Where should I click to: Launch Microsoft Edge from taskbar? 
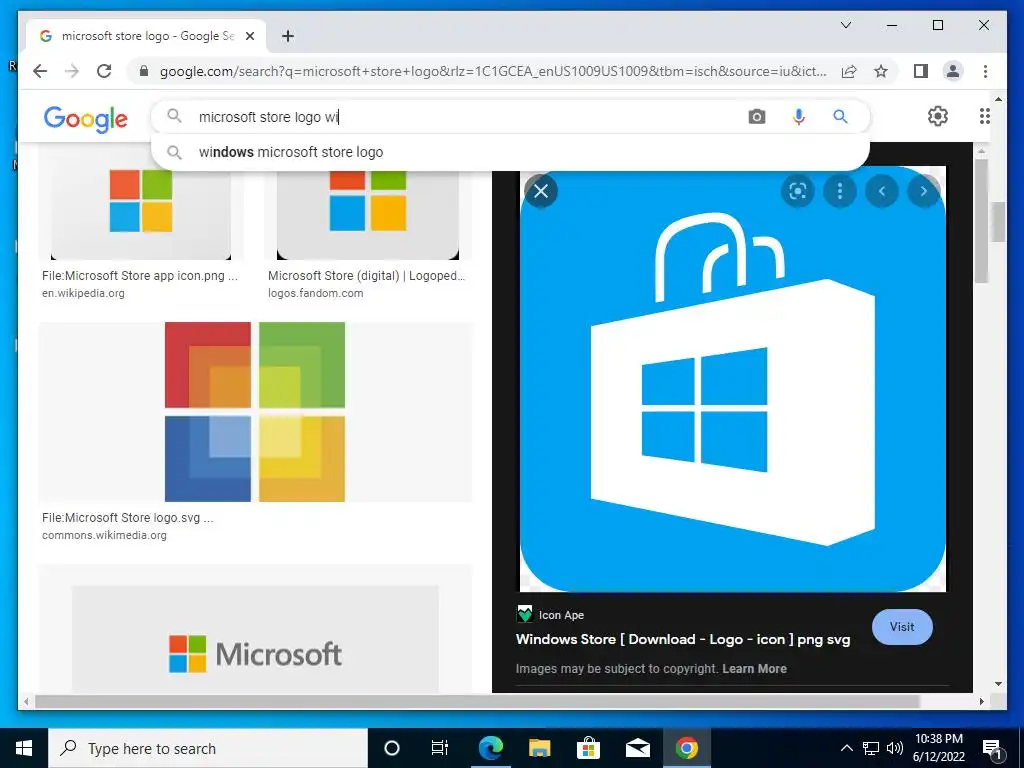[490, 748]
